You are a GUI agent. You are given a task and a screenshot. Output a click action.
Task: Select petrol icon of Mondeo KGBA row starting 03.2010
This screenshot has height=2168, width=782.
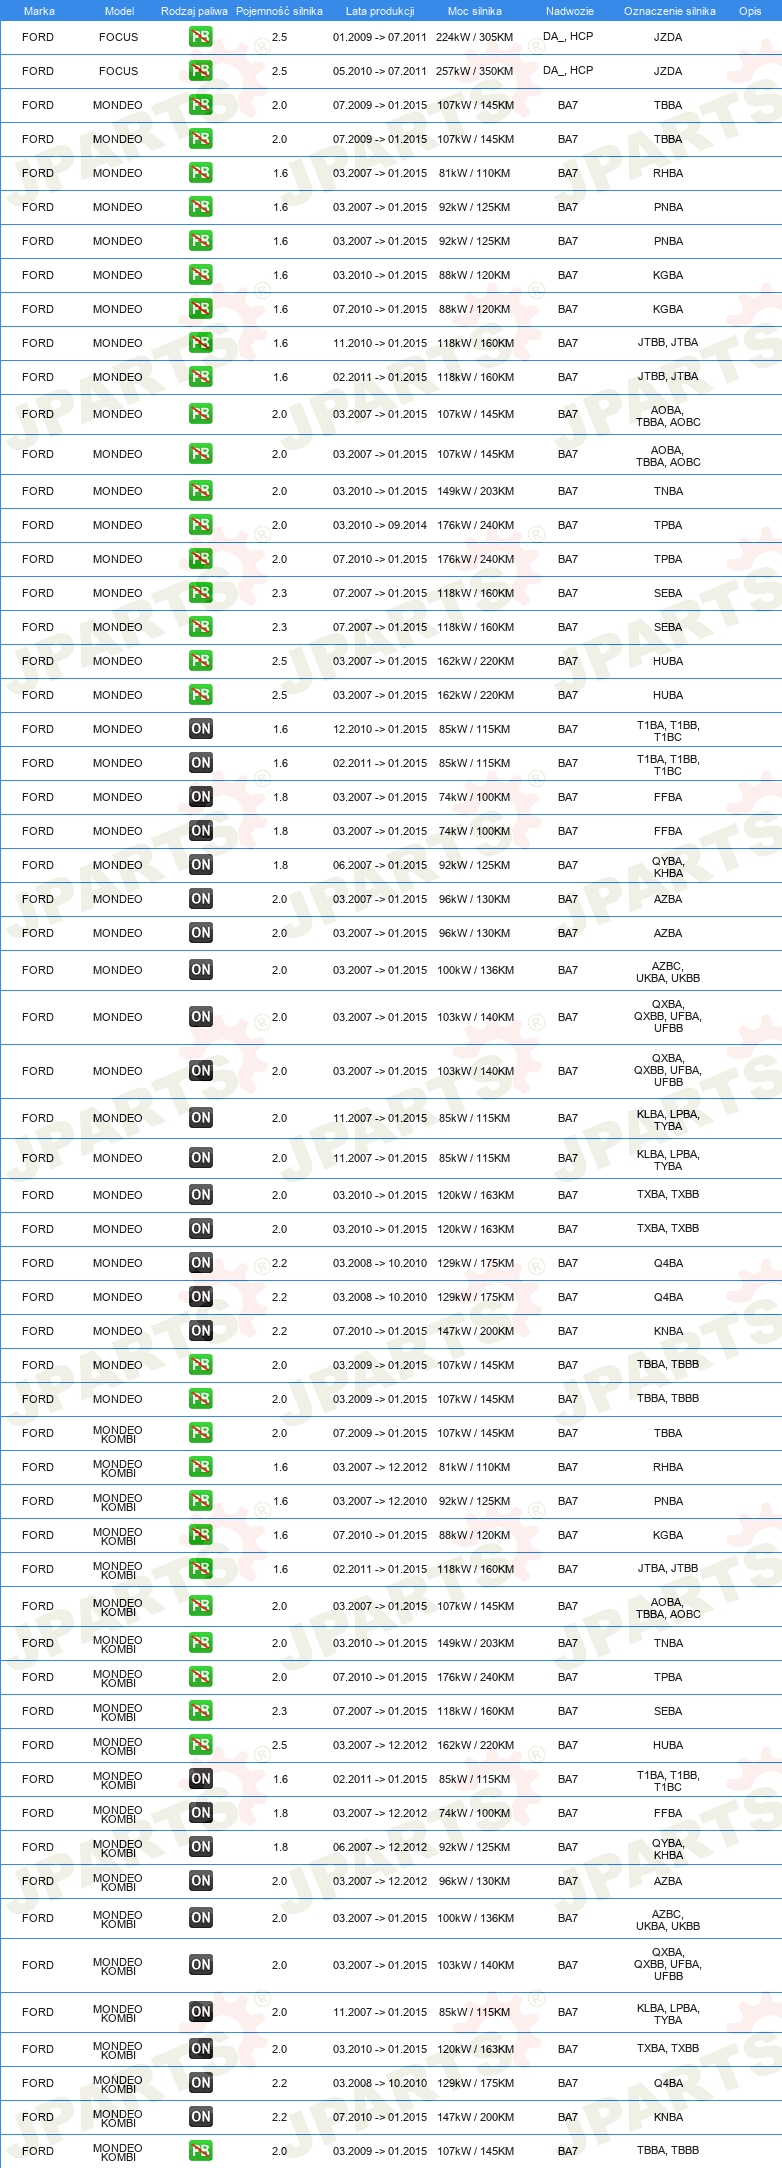click(200, 275)
